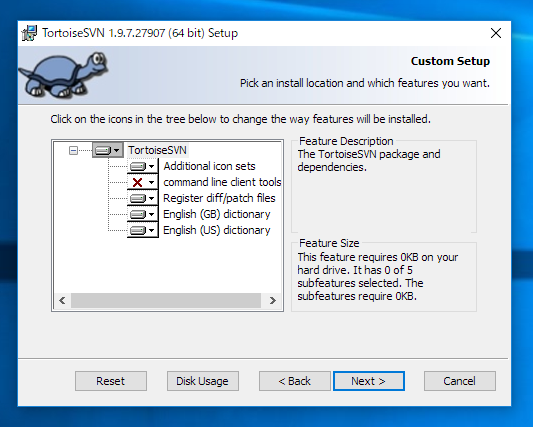
Task: Cancel the TortoiseSVN setup
Action: coord(460,381)
